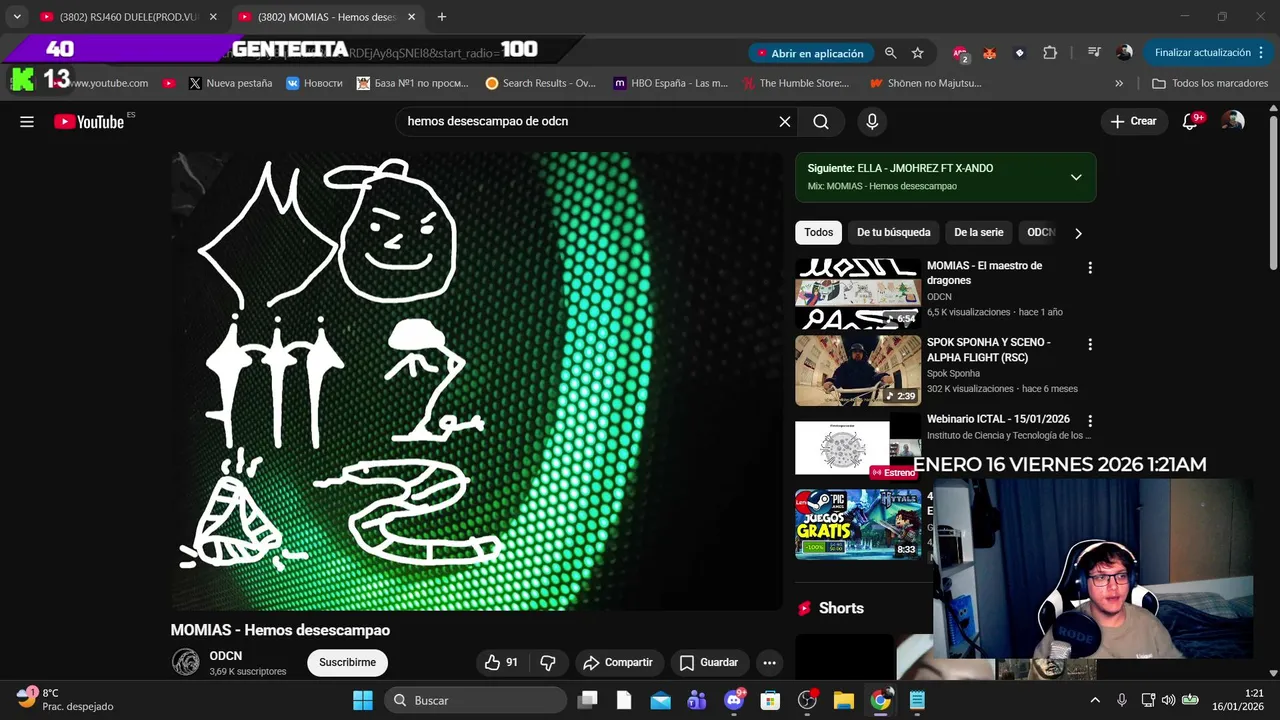Open the ODCN channel name link
Screen dimensions: 1280x720
[x=226, y=656]
